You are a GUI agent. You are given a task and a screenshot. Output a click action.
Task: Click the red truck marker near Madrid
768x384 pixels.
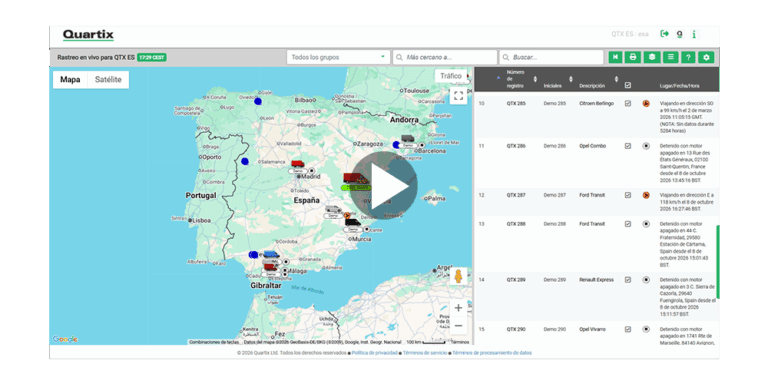click(297, 164)
